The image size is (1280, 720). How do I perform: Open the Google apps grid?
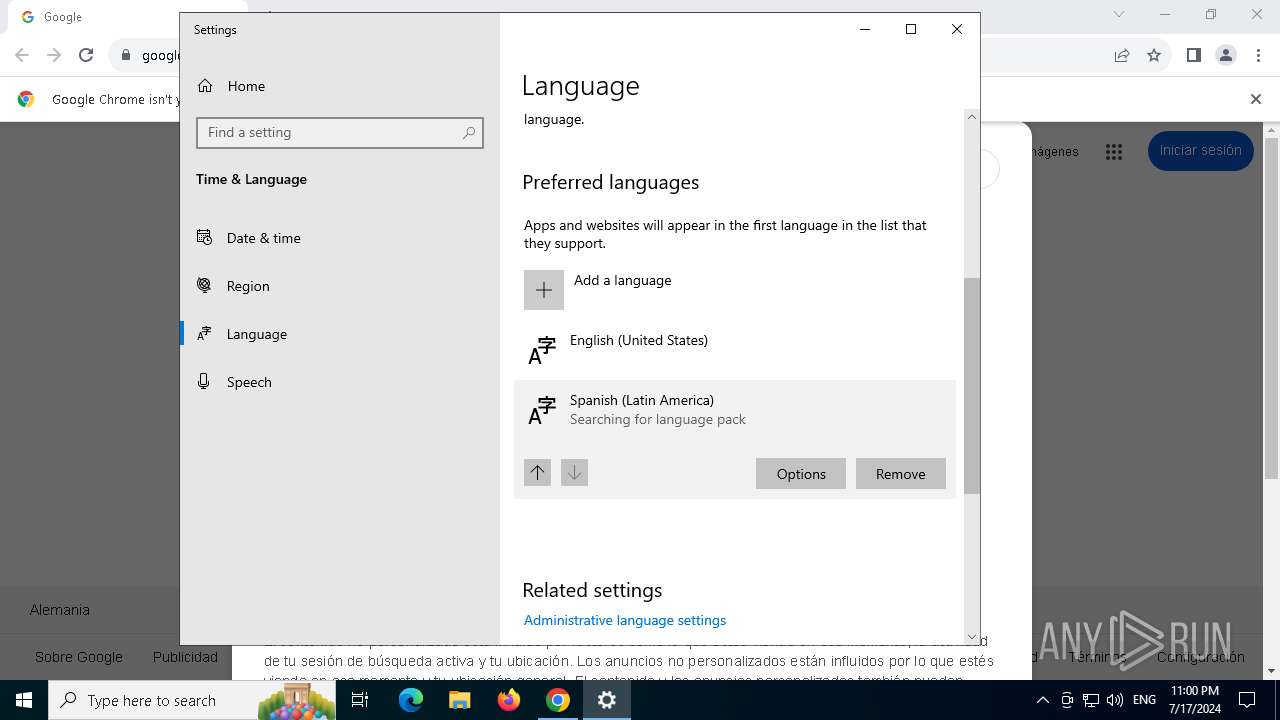click(1114, 152)
